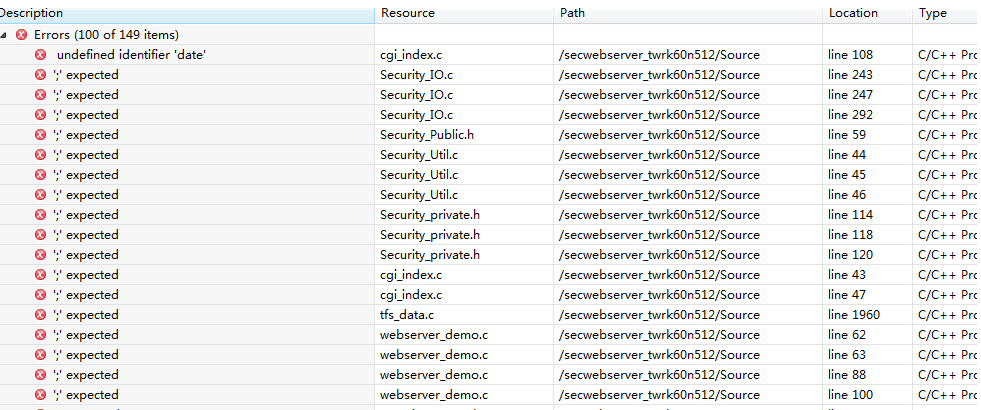Click error icon on Security_Util.c line 44 row

pyautogui.click(x=41, y=155)
